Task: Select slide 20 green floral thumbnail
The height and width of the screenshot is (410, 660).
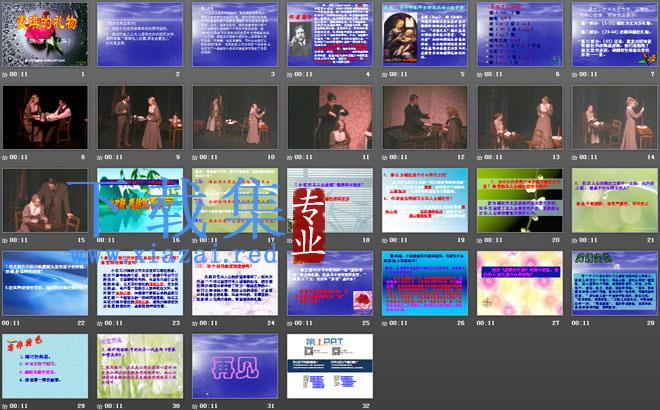Action: pos(520,200)
